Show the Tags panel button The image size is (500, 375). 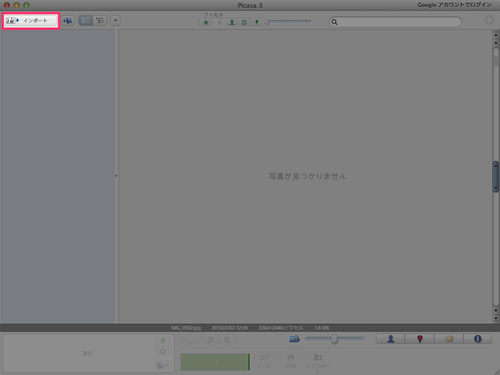(x=449, y=339)
